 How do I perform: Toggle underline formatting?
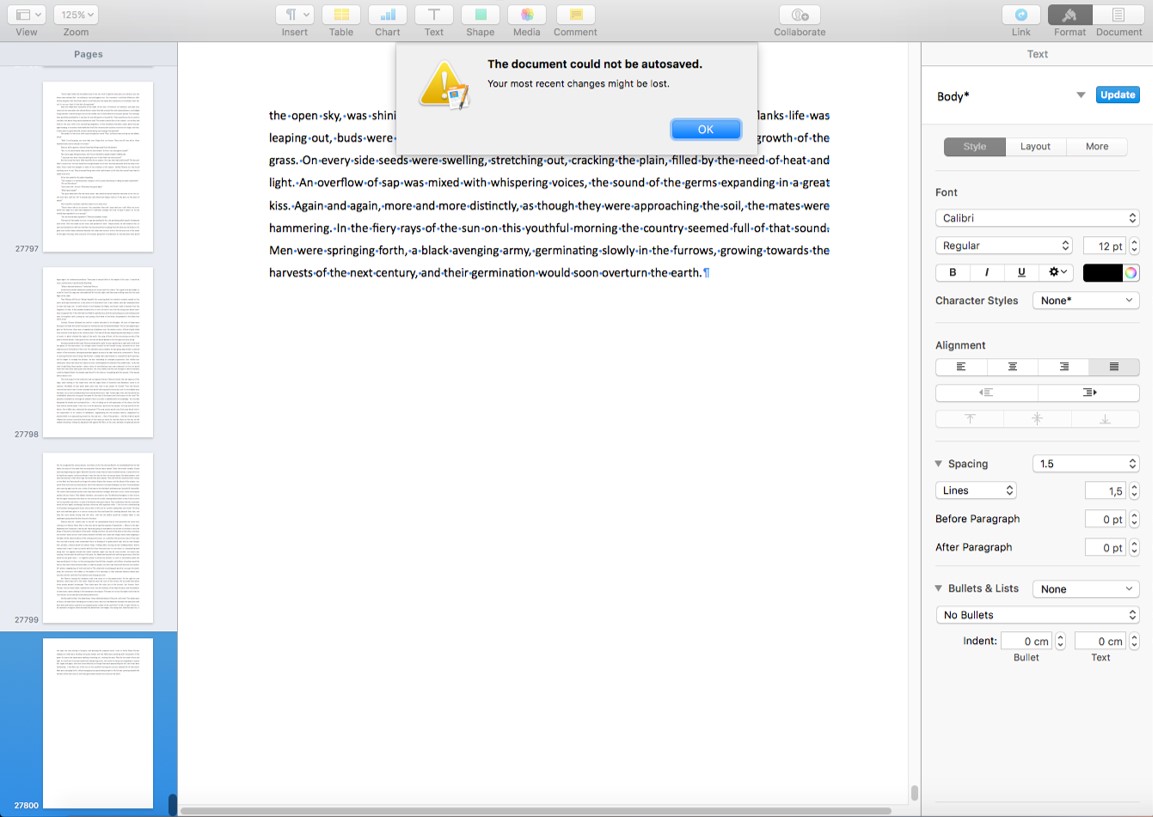coord(1020,272)
